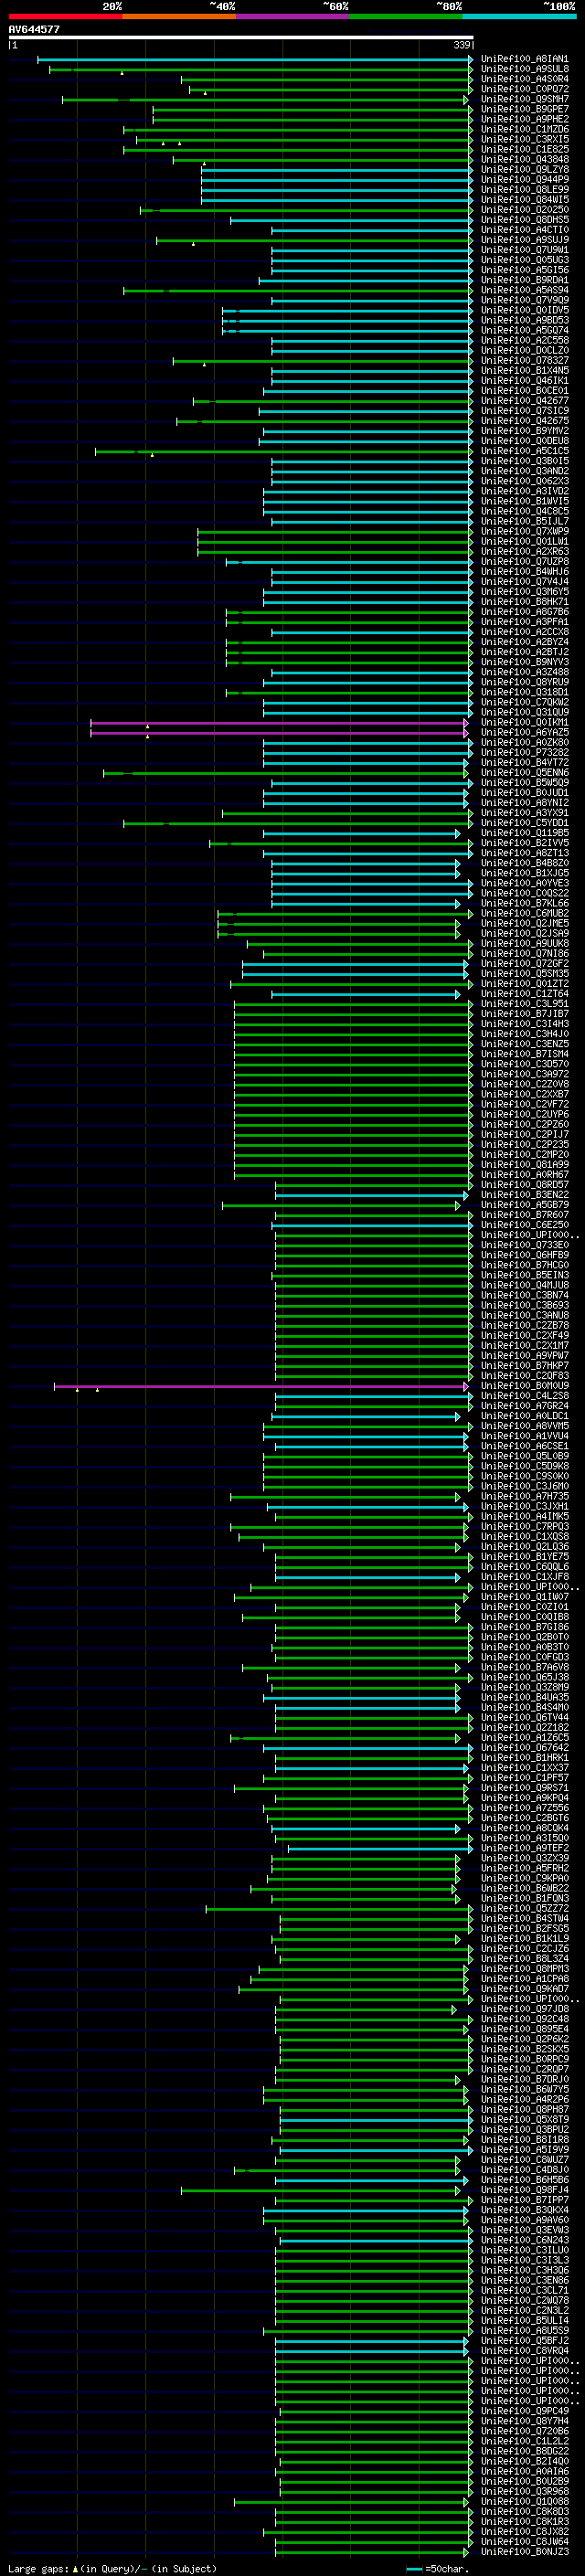Click the =50char. scale legend text

click(446, 2569)
